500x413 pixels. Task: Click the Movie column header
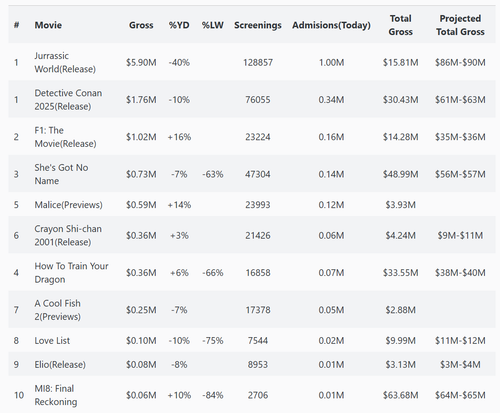point(48,25)
